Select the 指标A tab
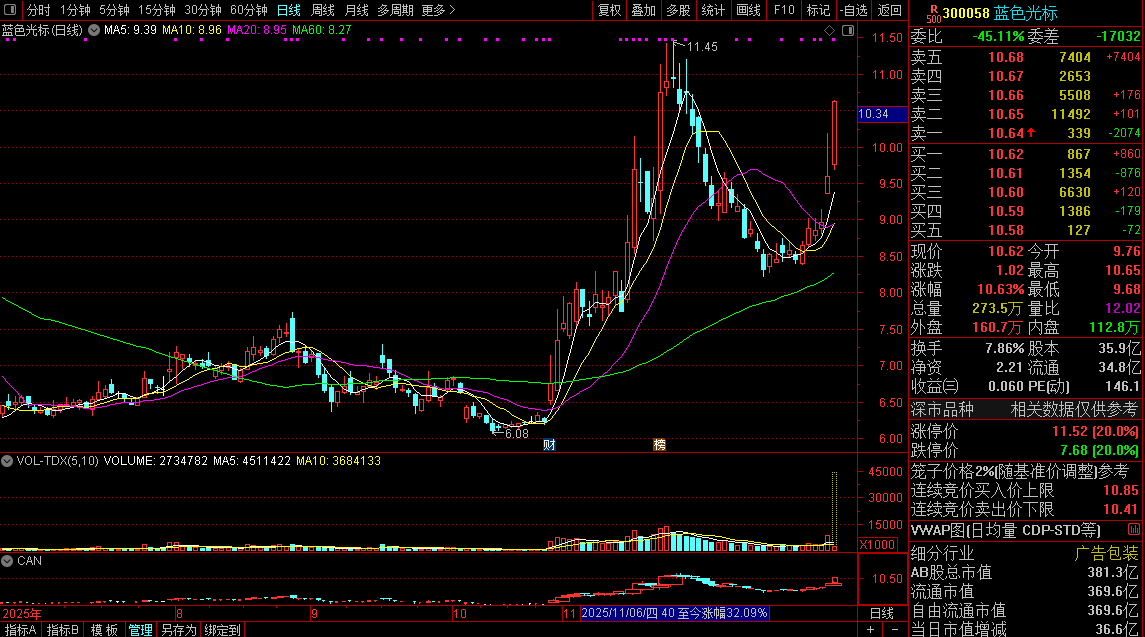1145x637 pixels. (x=20, y=630)
